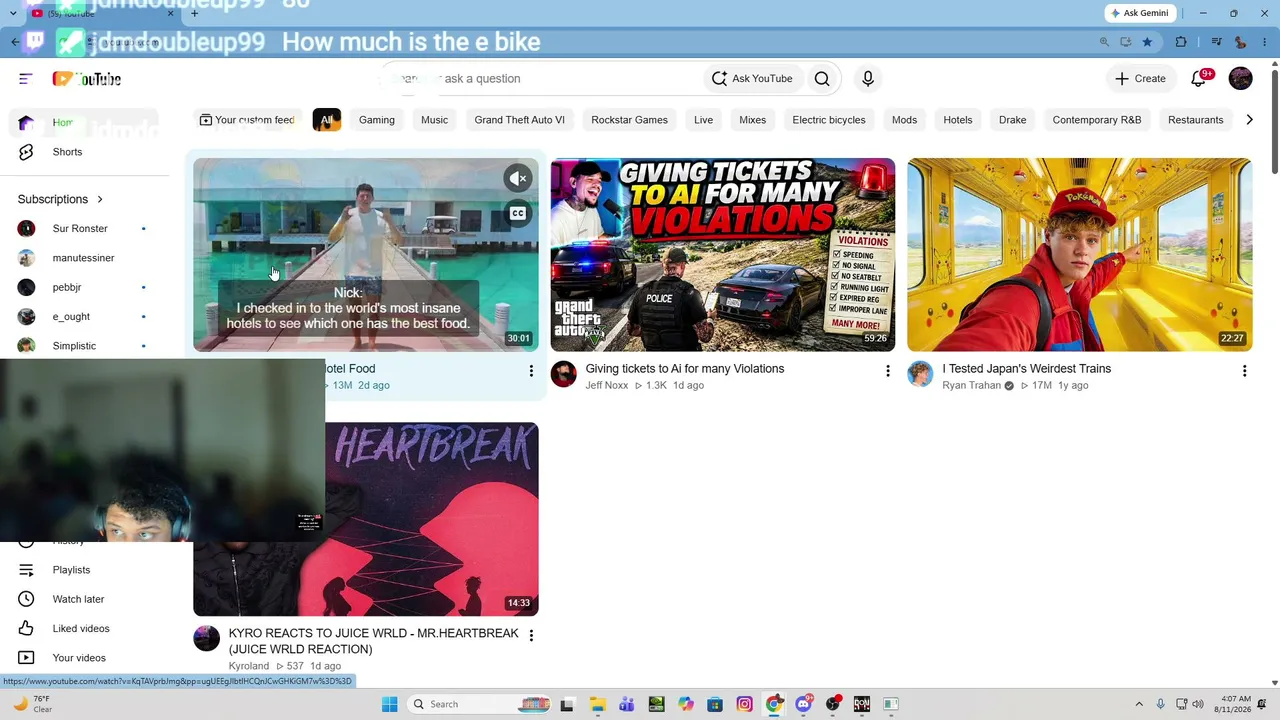Select the Live filter chip
Screen dimensions: 1280x720
tap(704, 120)
